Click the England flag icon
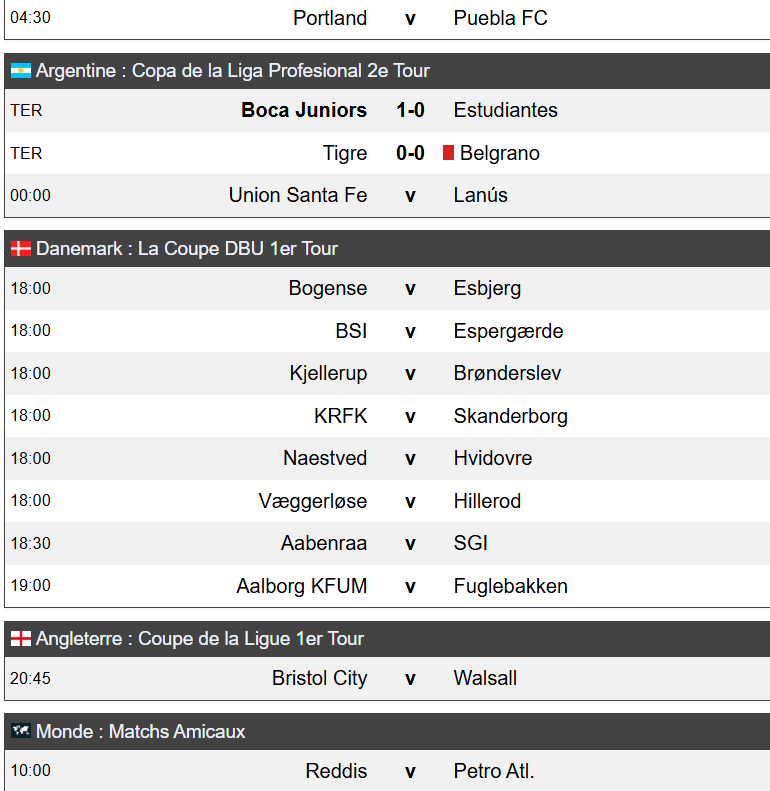 [21, 639]
